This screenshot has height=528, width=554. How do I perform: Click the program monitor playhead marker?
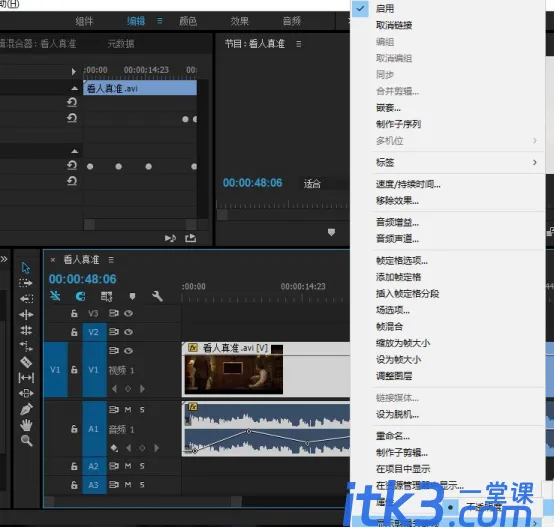click(331, 232)
